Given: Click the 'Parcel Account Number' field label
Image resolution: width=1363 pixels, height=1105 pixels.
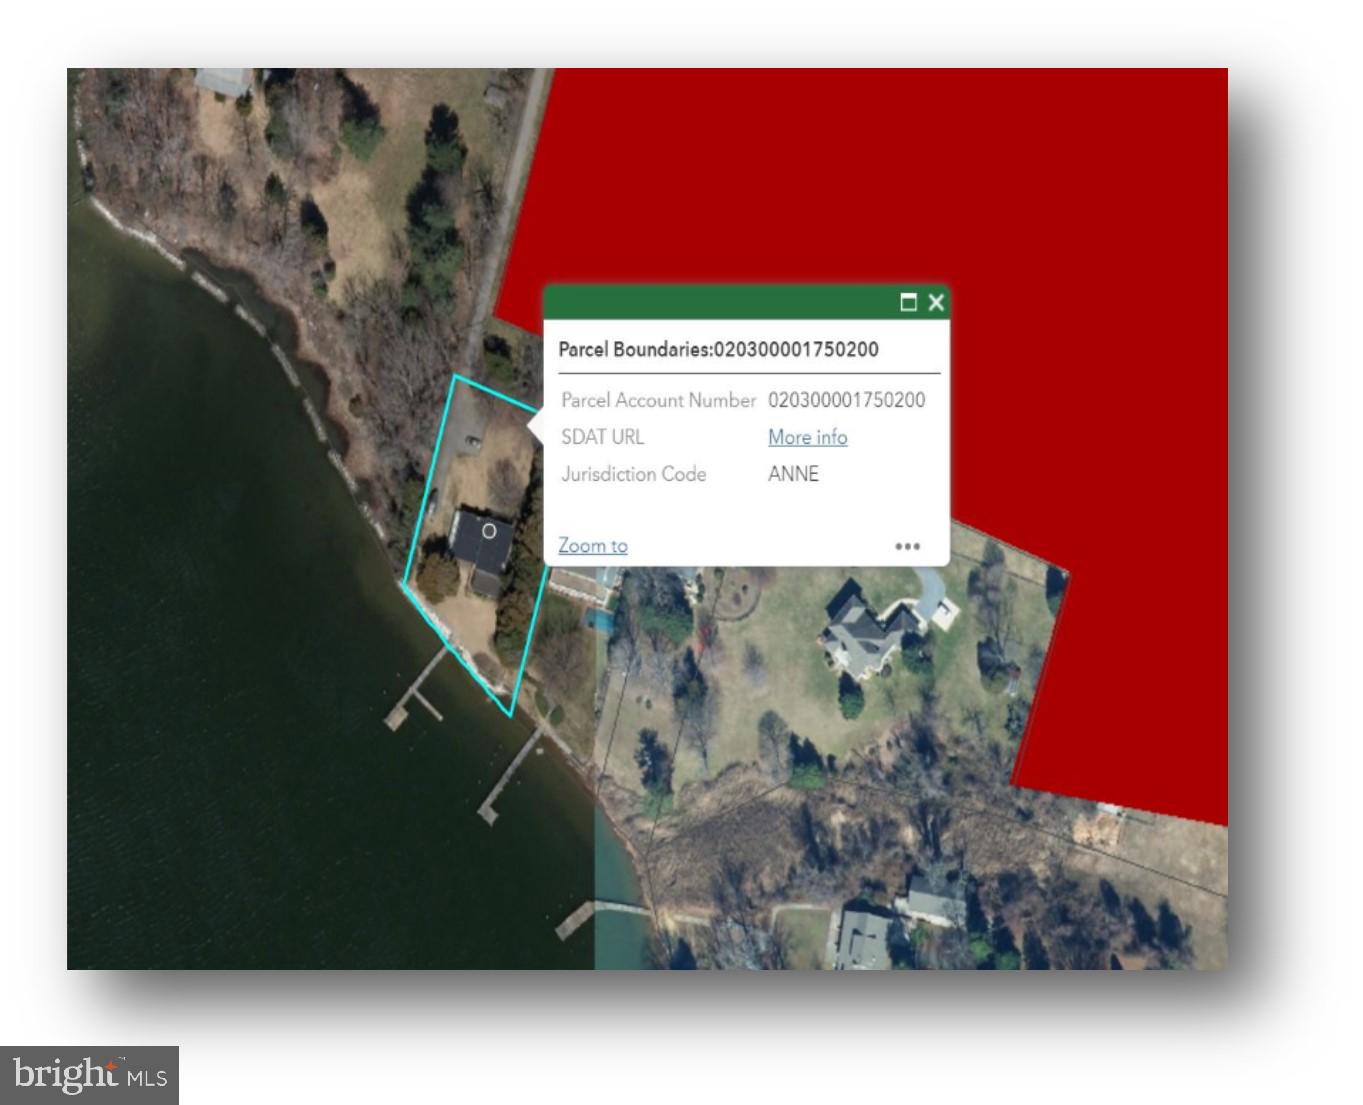Looking at the screenshot, I should click(x=658, y=400).
